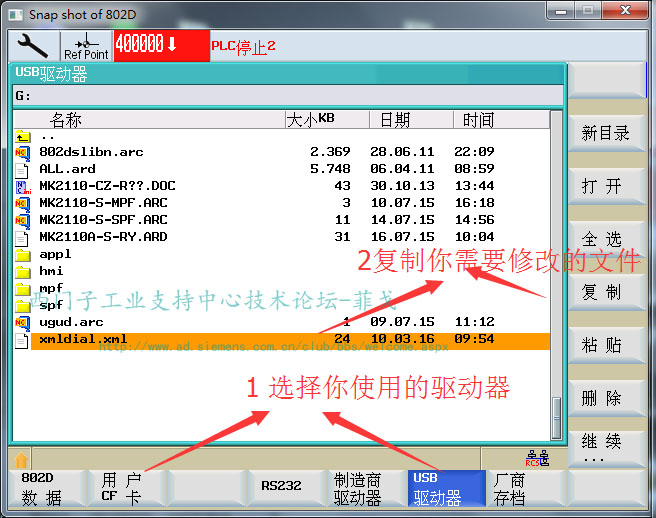Click the 全选 select all button
Viewport: 656px width, 518px height.
606,240
